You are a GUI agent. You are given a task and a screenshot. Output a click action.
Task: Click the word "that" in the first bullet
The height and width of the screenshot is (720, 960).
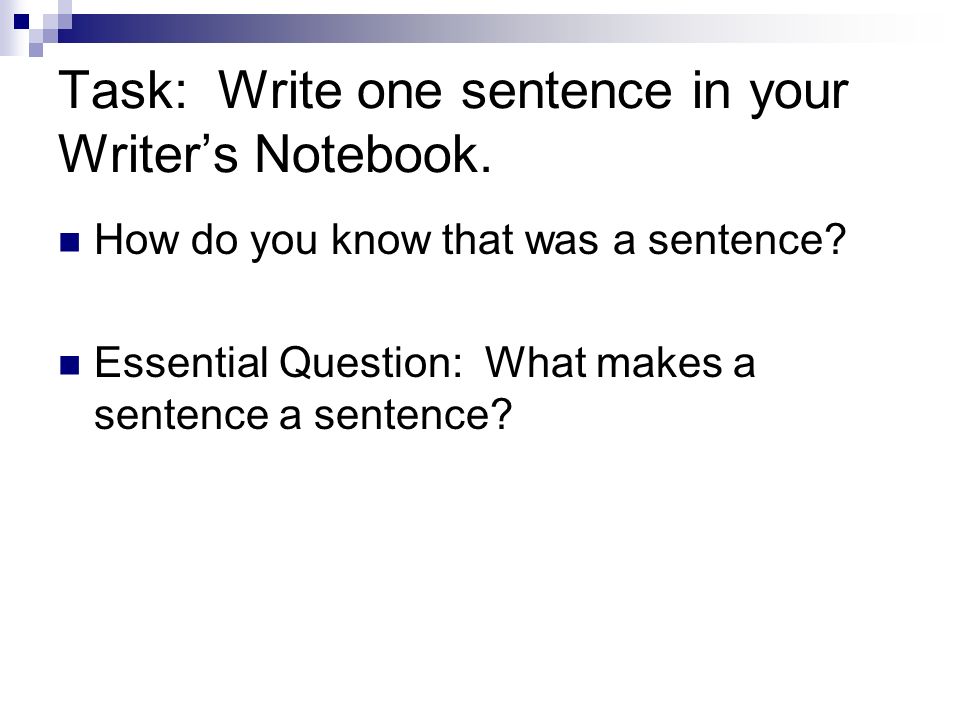point(477,239)
